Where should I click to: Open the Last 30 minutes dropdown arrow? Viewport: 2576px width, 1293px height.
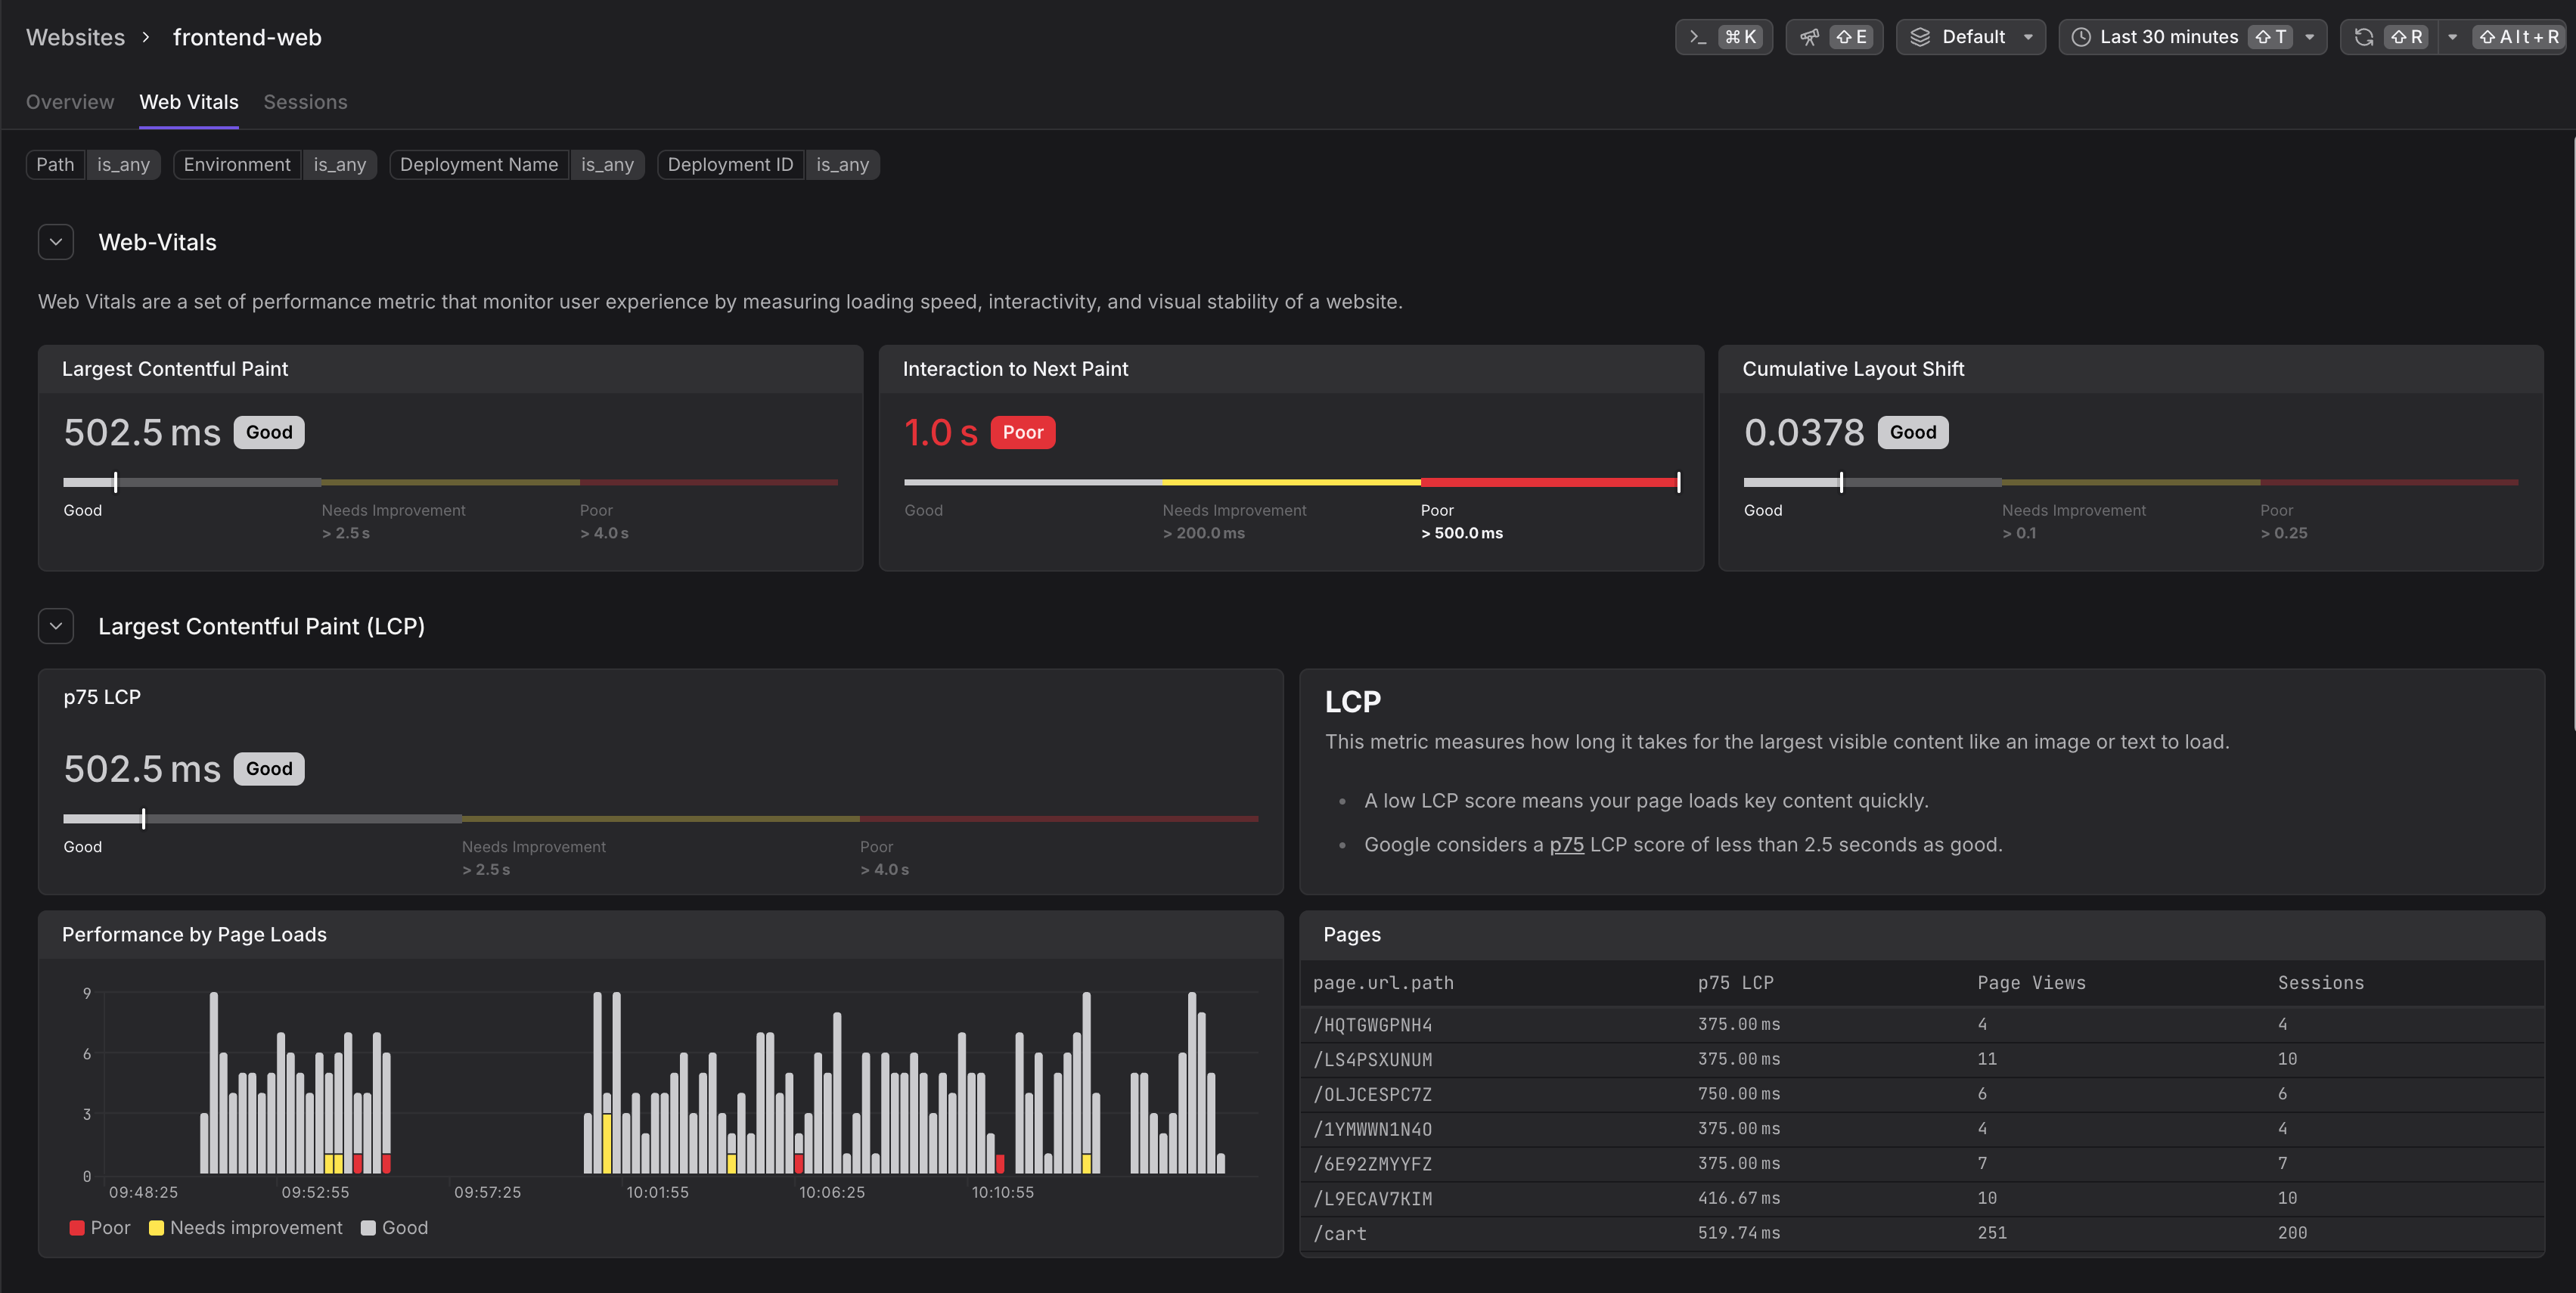click(2309, 37)
